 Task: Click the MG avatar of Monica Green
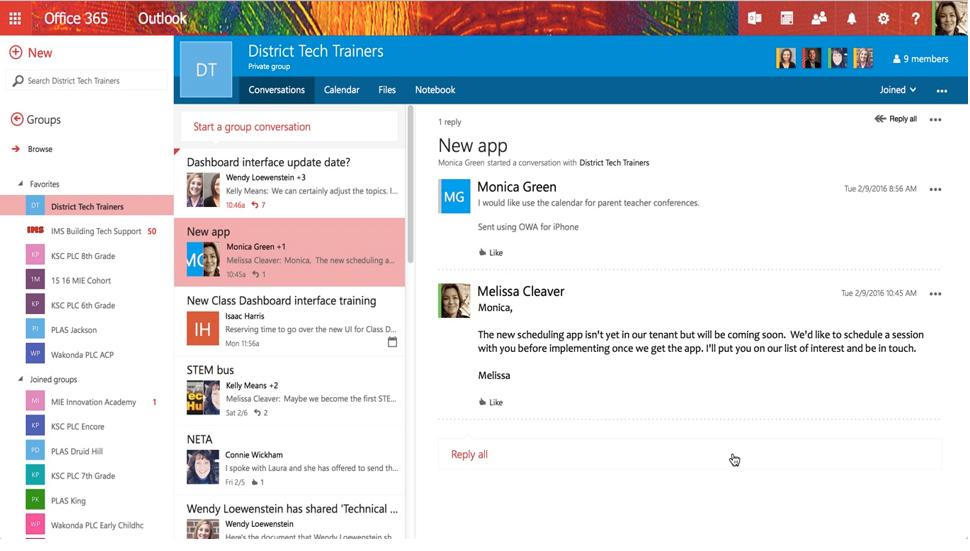pyautogui.click(x=454, y=196)
